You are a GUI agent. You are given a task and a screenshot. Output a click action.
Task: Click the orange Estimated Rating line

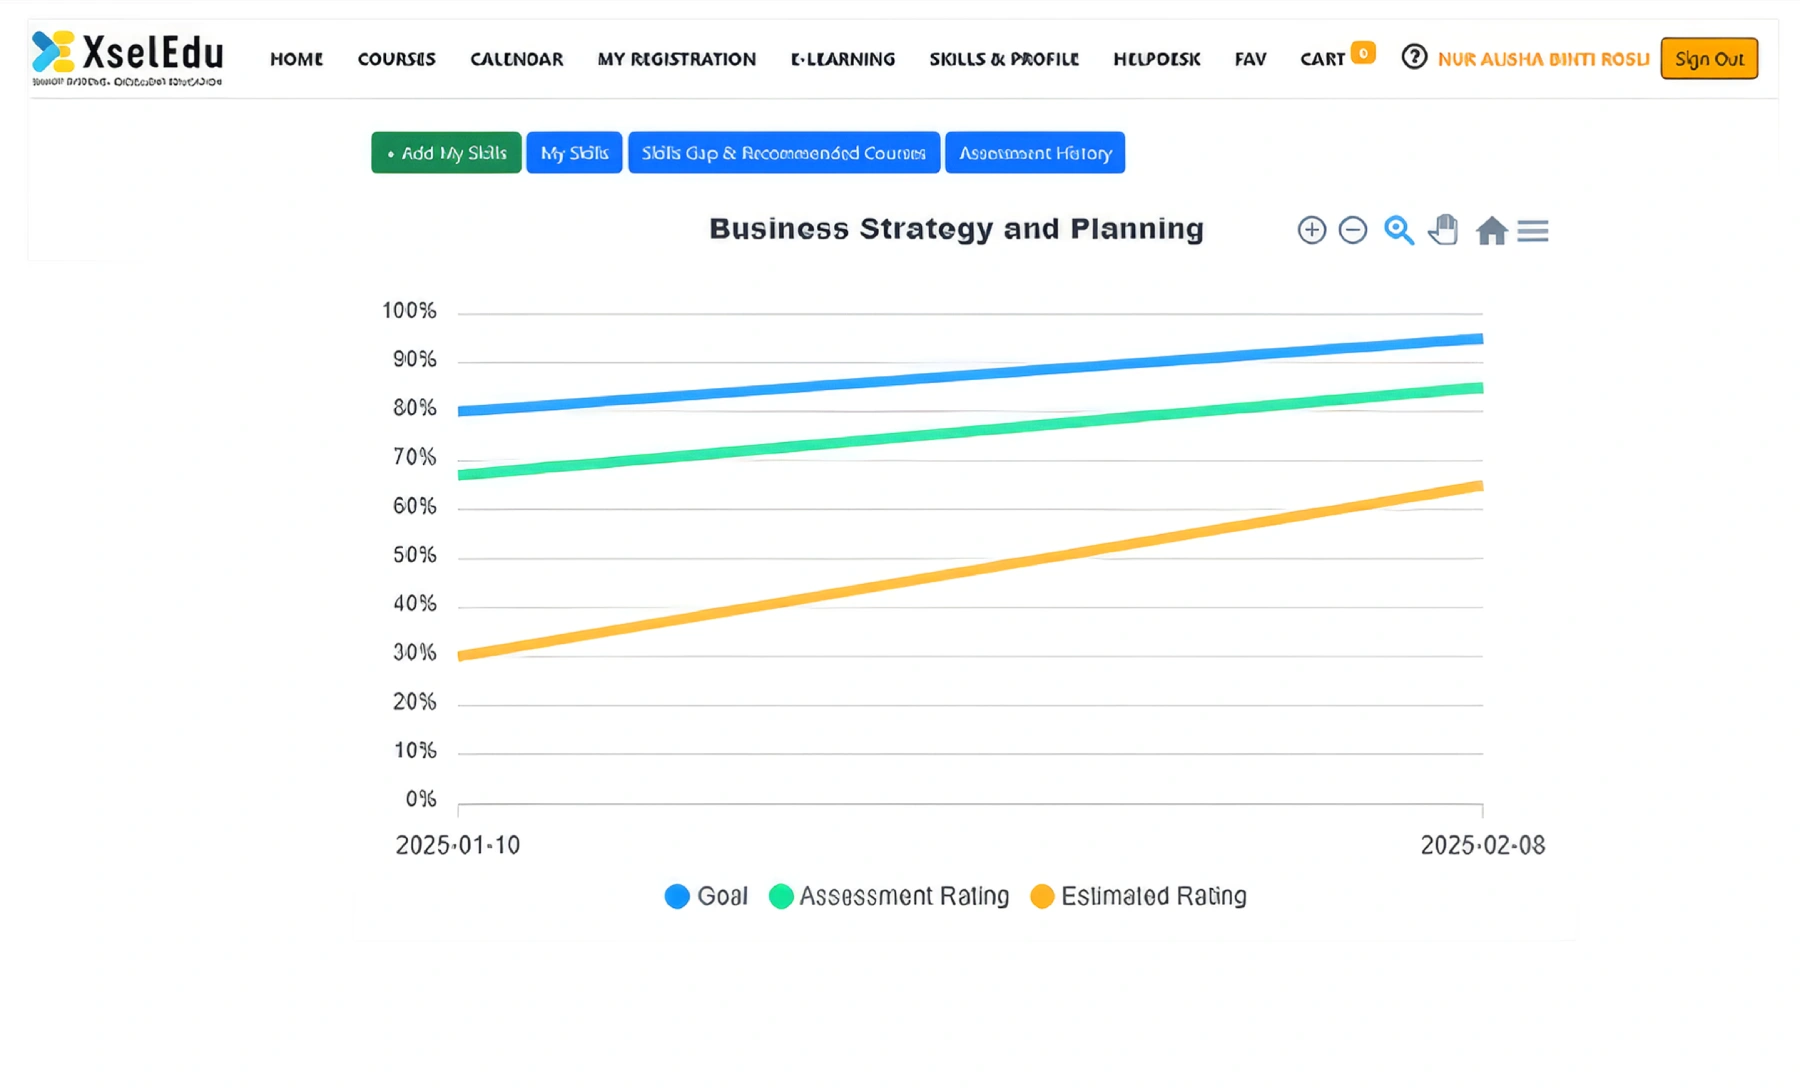click(x=970, y=571)
